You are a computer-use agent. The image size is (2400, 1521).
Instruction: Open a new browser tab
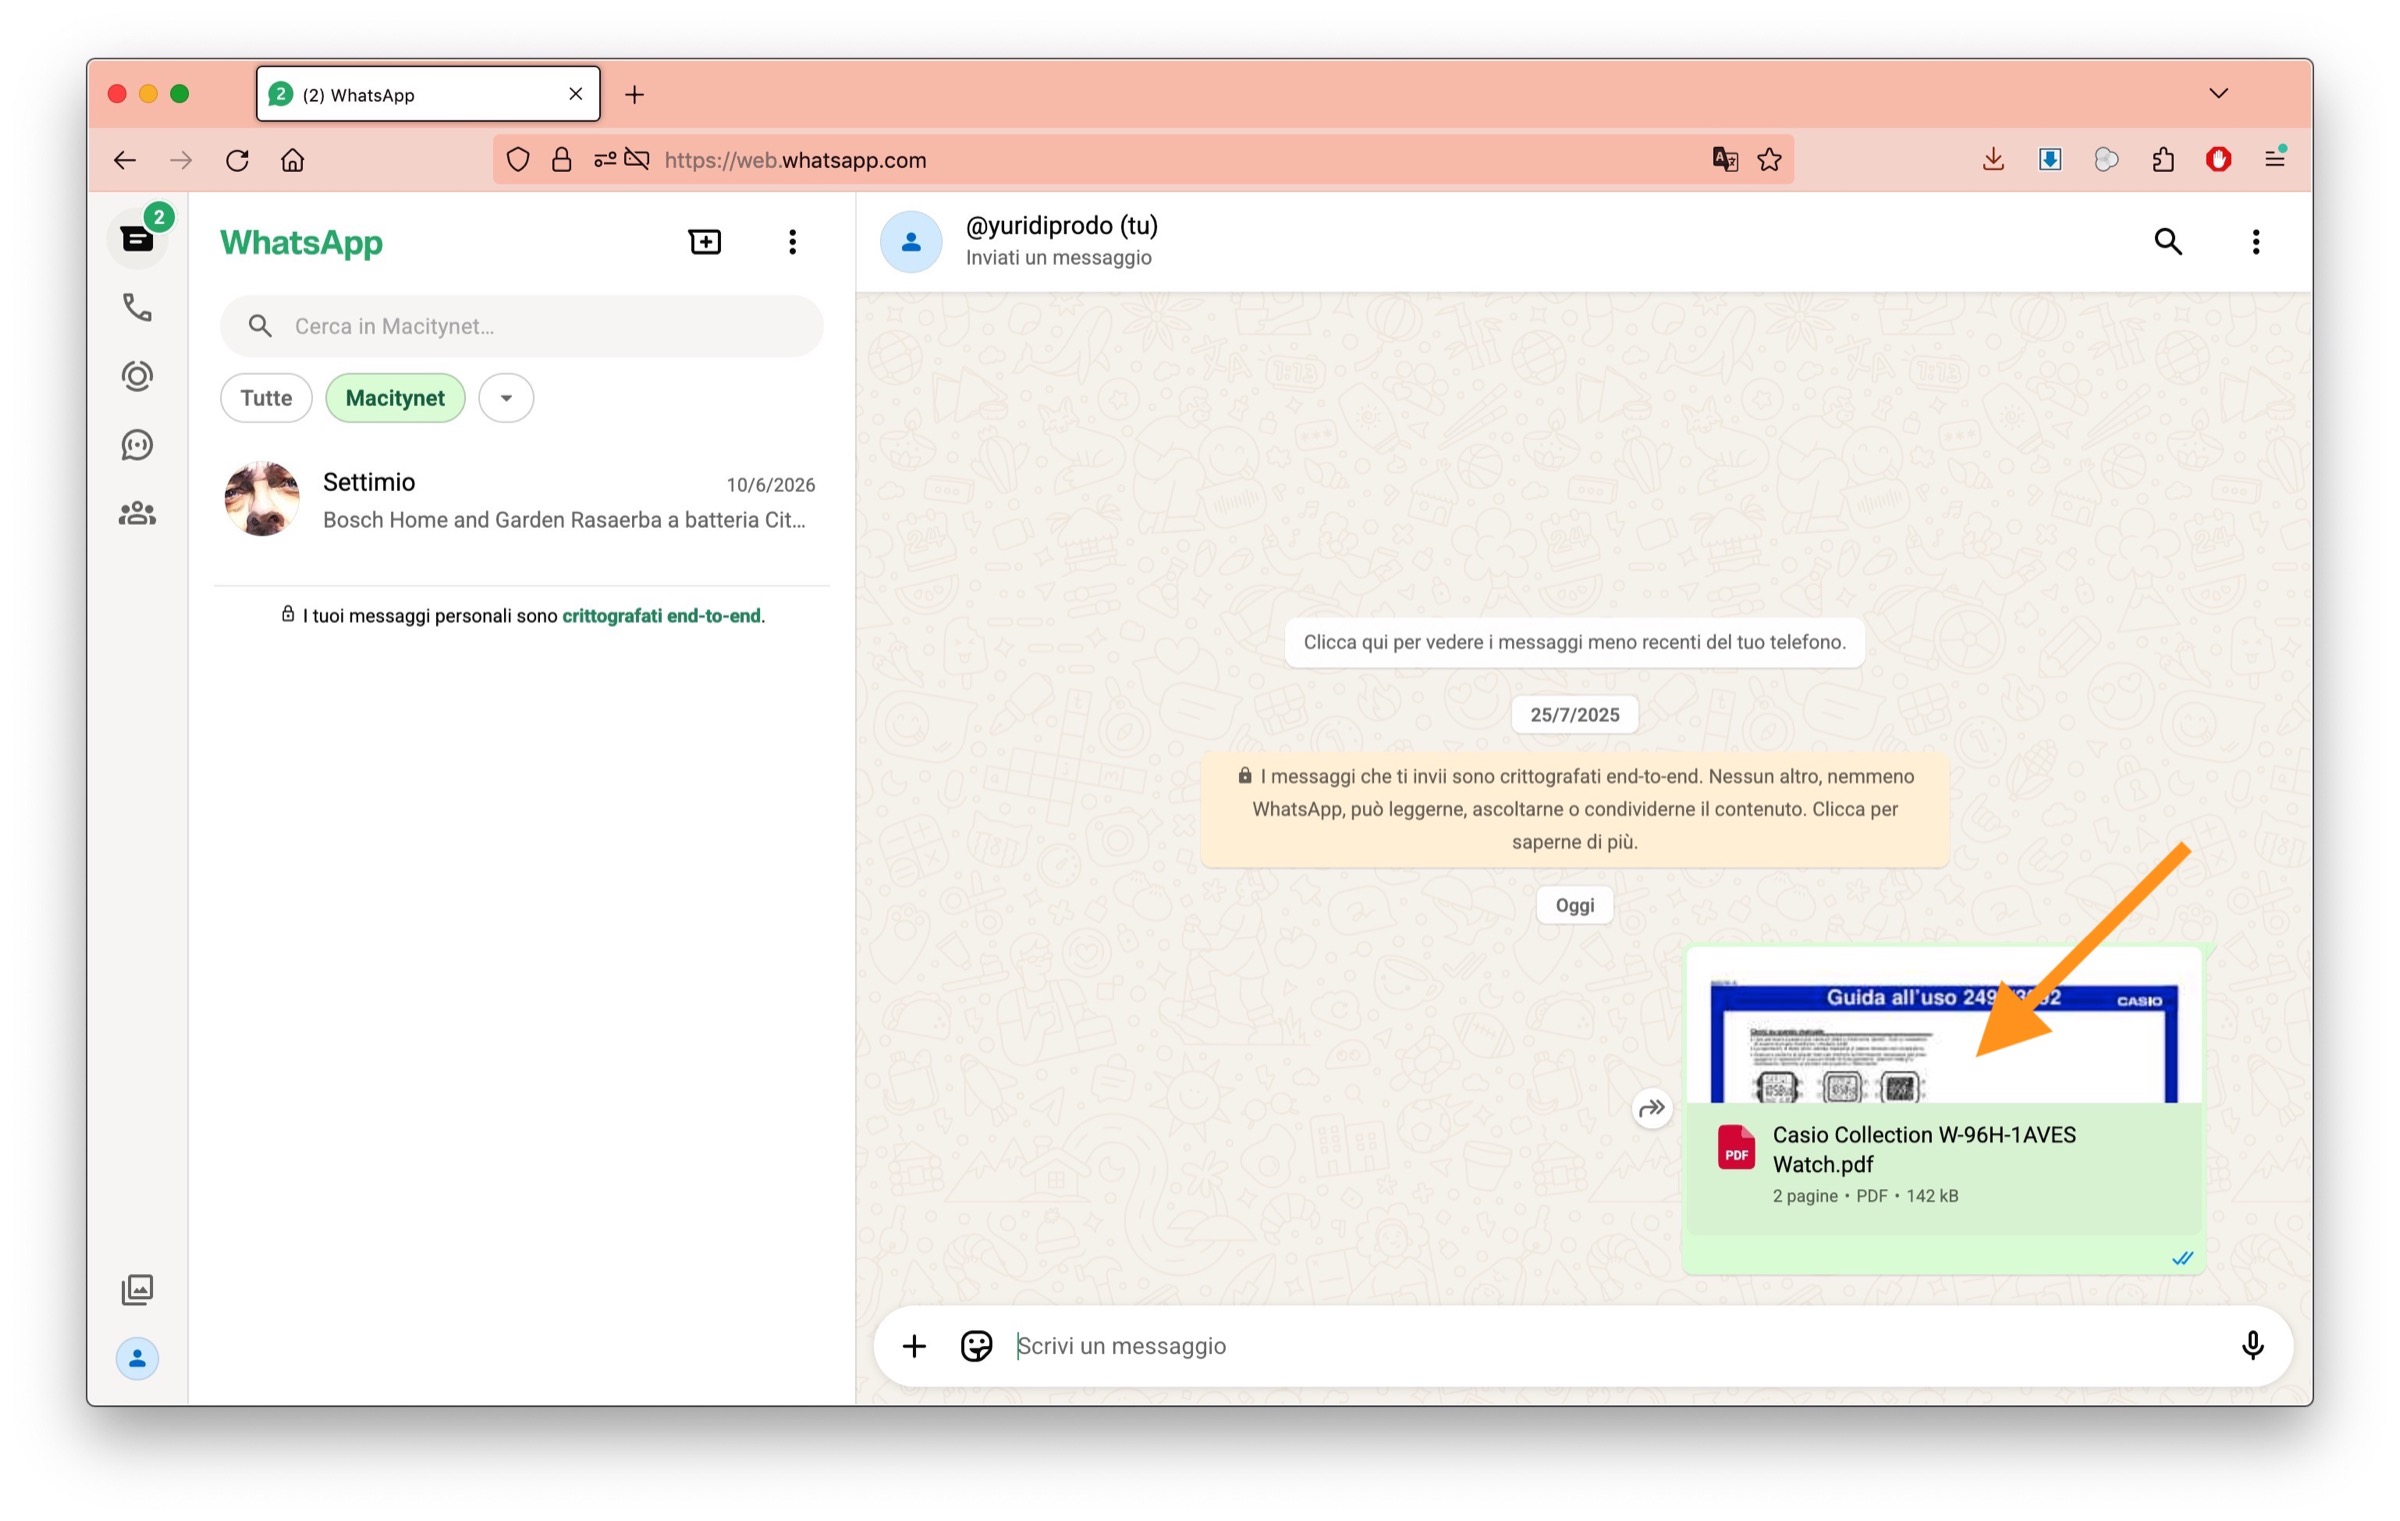pos(634,95)
